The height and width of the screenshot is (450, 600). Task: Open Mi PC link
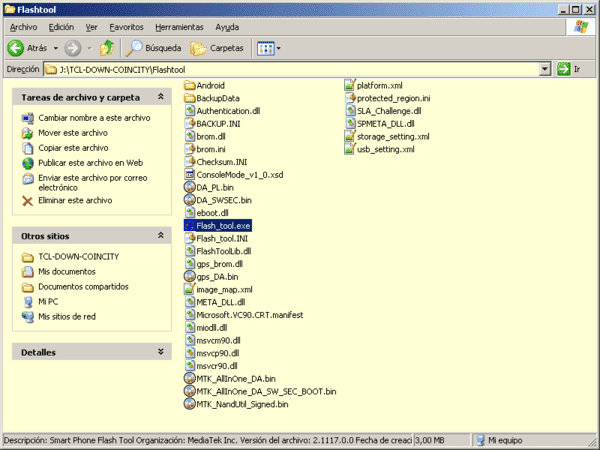(x=48, y=302)
